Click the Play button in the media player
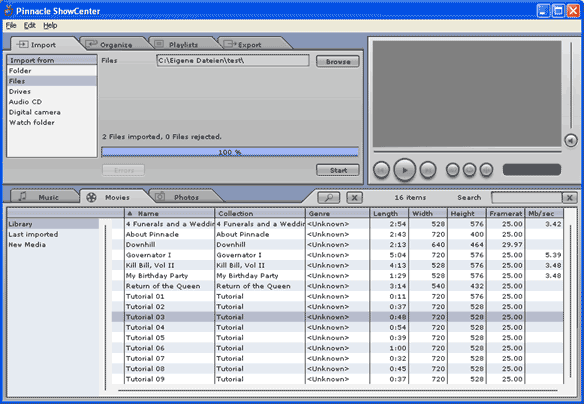Viewport: 584px width, 404px height. coord(404,170)
